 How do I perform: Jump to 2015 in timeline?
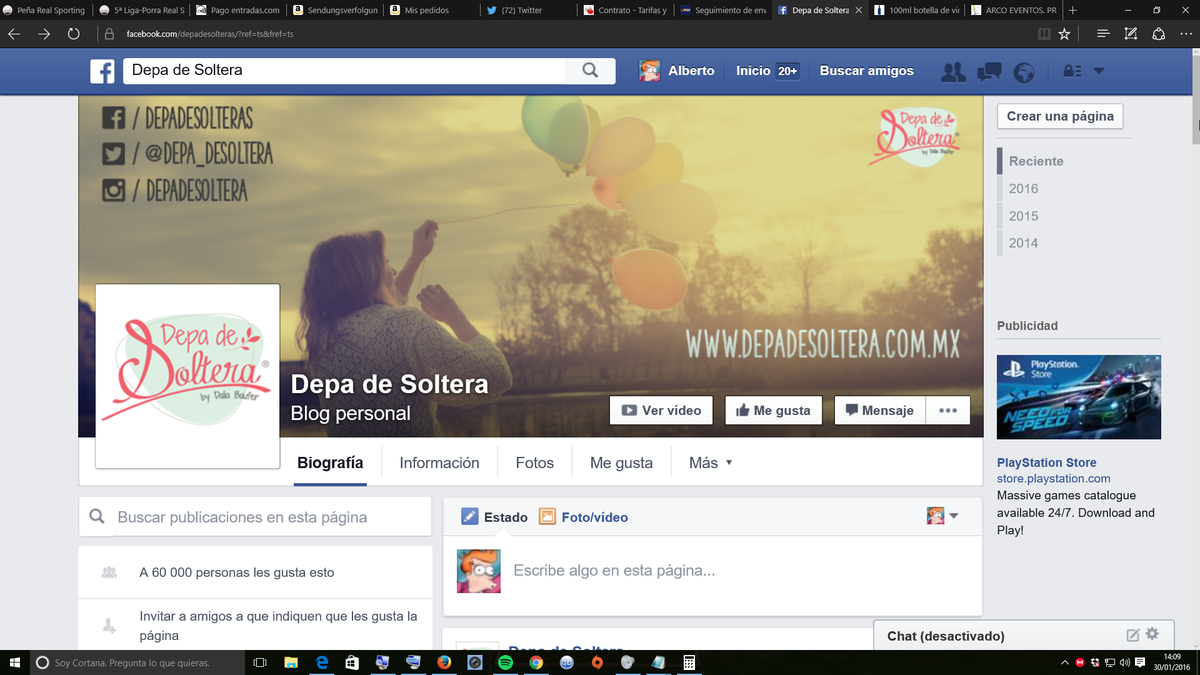(1023, 215)
